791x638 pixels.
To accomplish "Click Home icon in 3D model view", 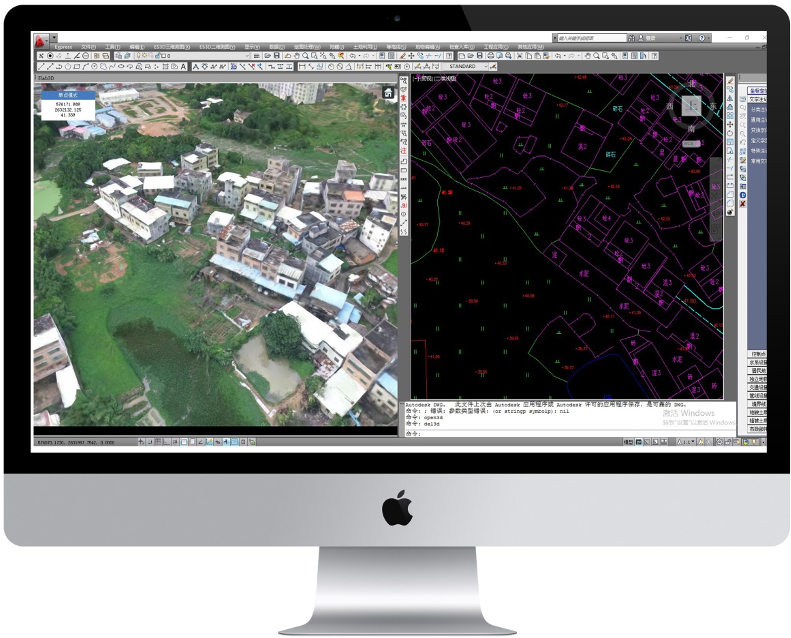I will [388, 93].
